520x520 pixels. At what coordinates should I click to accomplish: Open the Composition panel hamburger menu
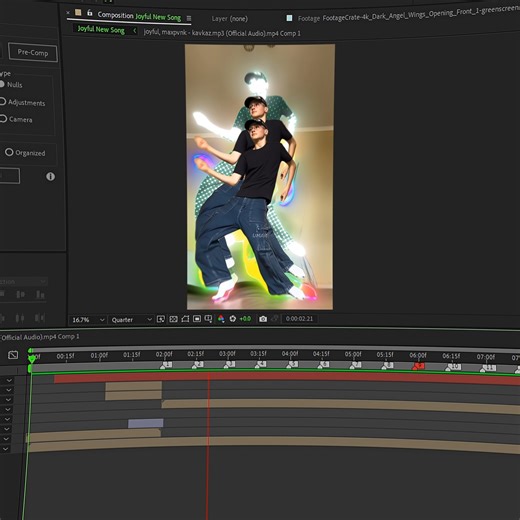189,18
